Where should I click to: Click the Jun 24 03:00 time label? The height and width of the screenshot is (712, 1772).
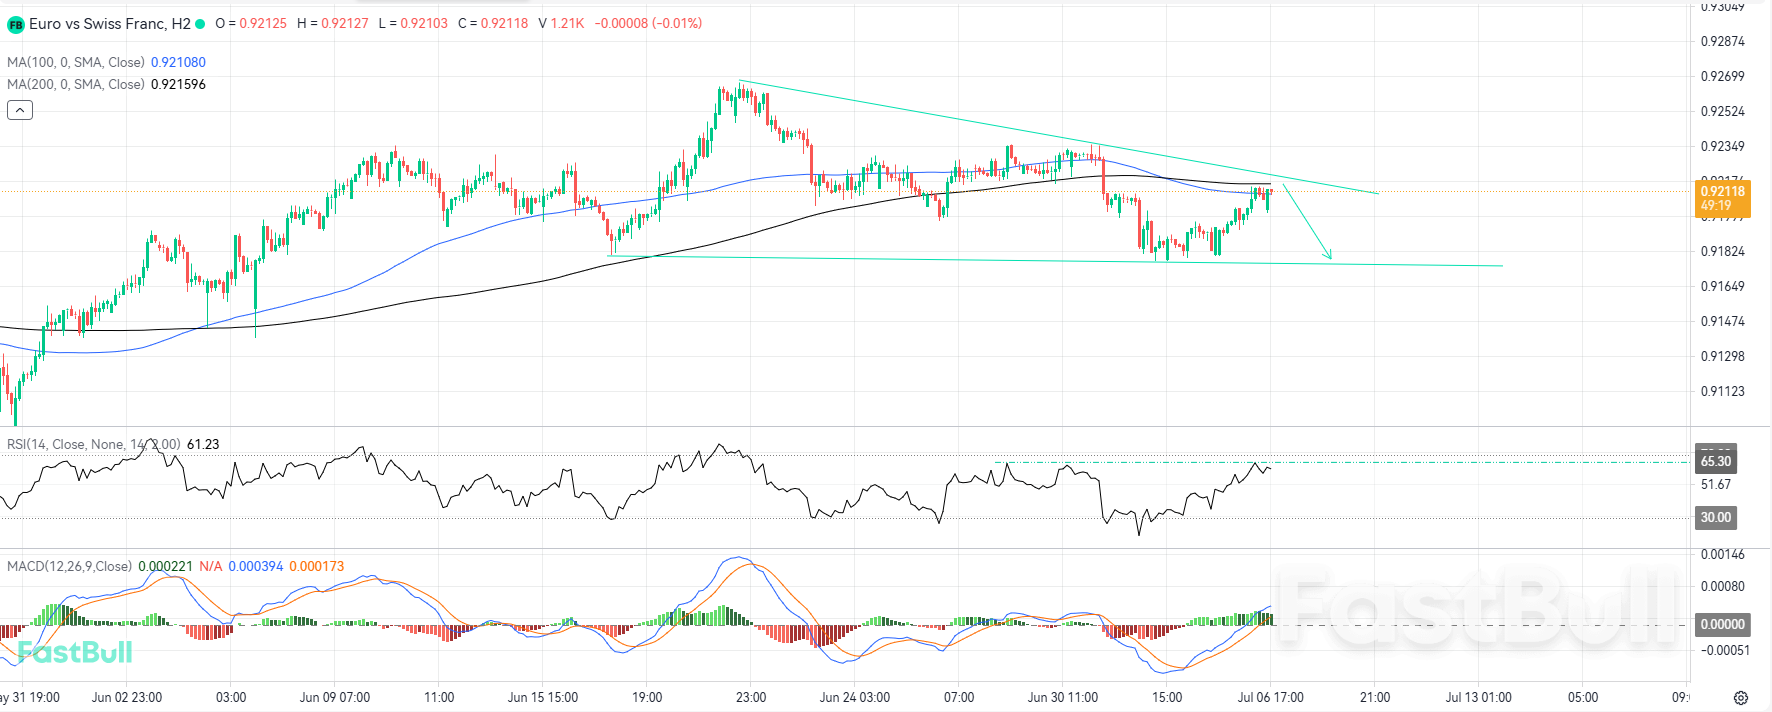[855, 697]
